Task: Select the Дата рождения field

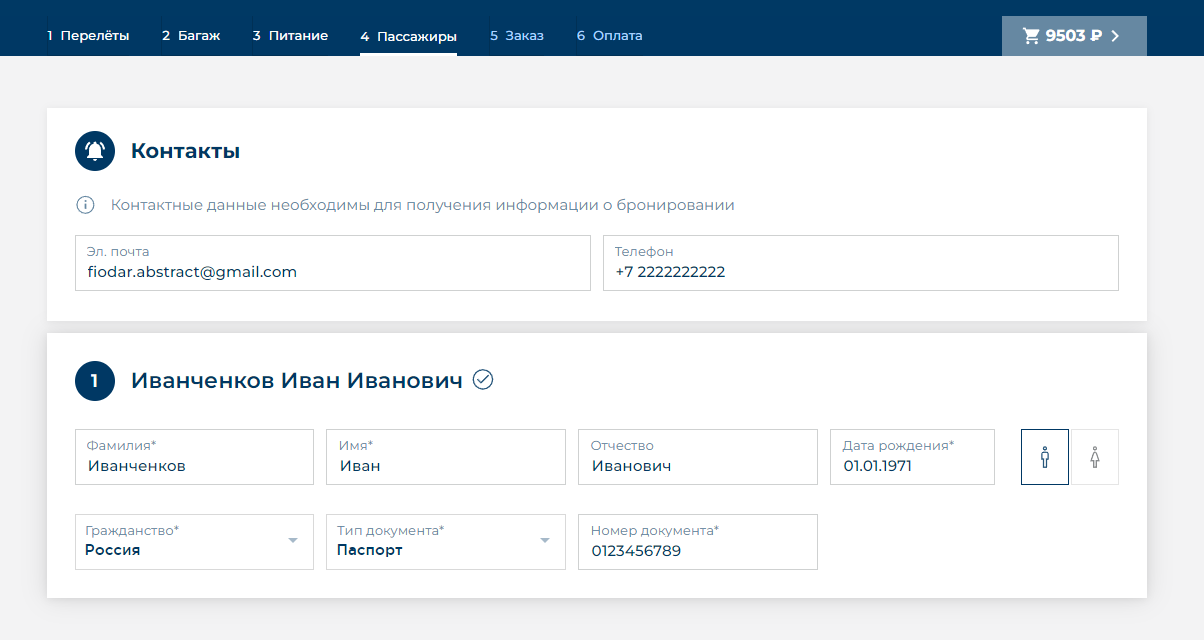Action: tap(912, 466)
